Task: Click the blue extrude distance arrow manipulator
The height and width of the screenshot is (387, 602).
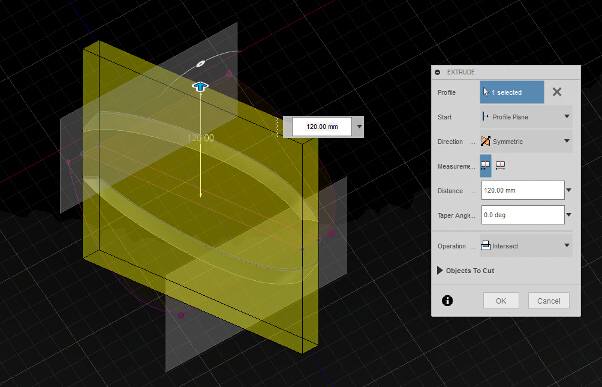Action: coord(200,86)
